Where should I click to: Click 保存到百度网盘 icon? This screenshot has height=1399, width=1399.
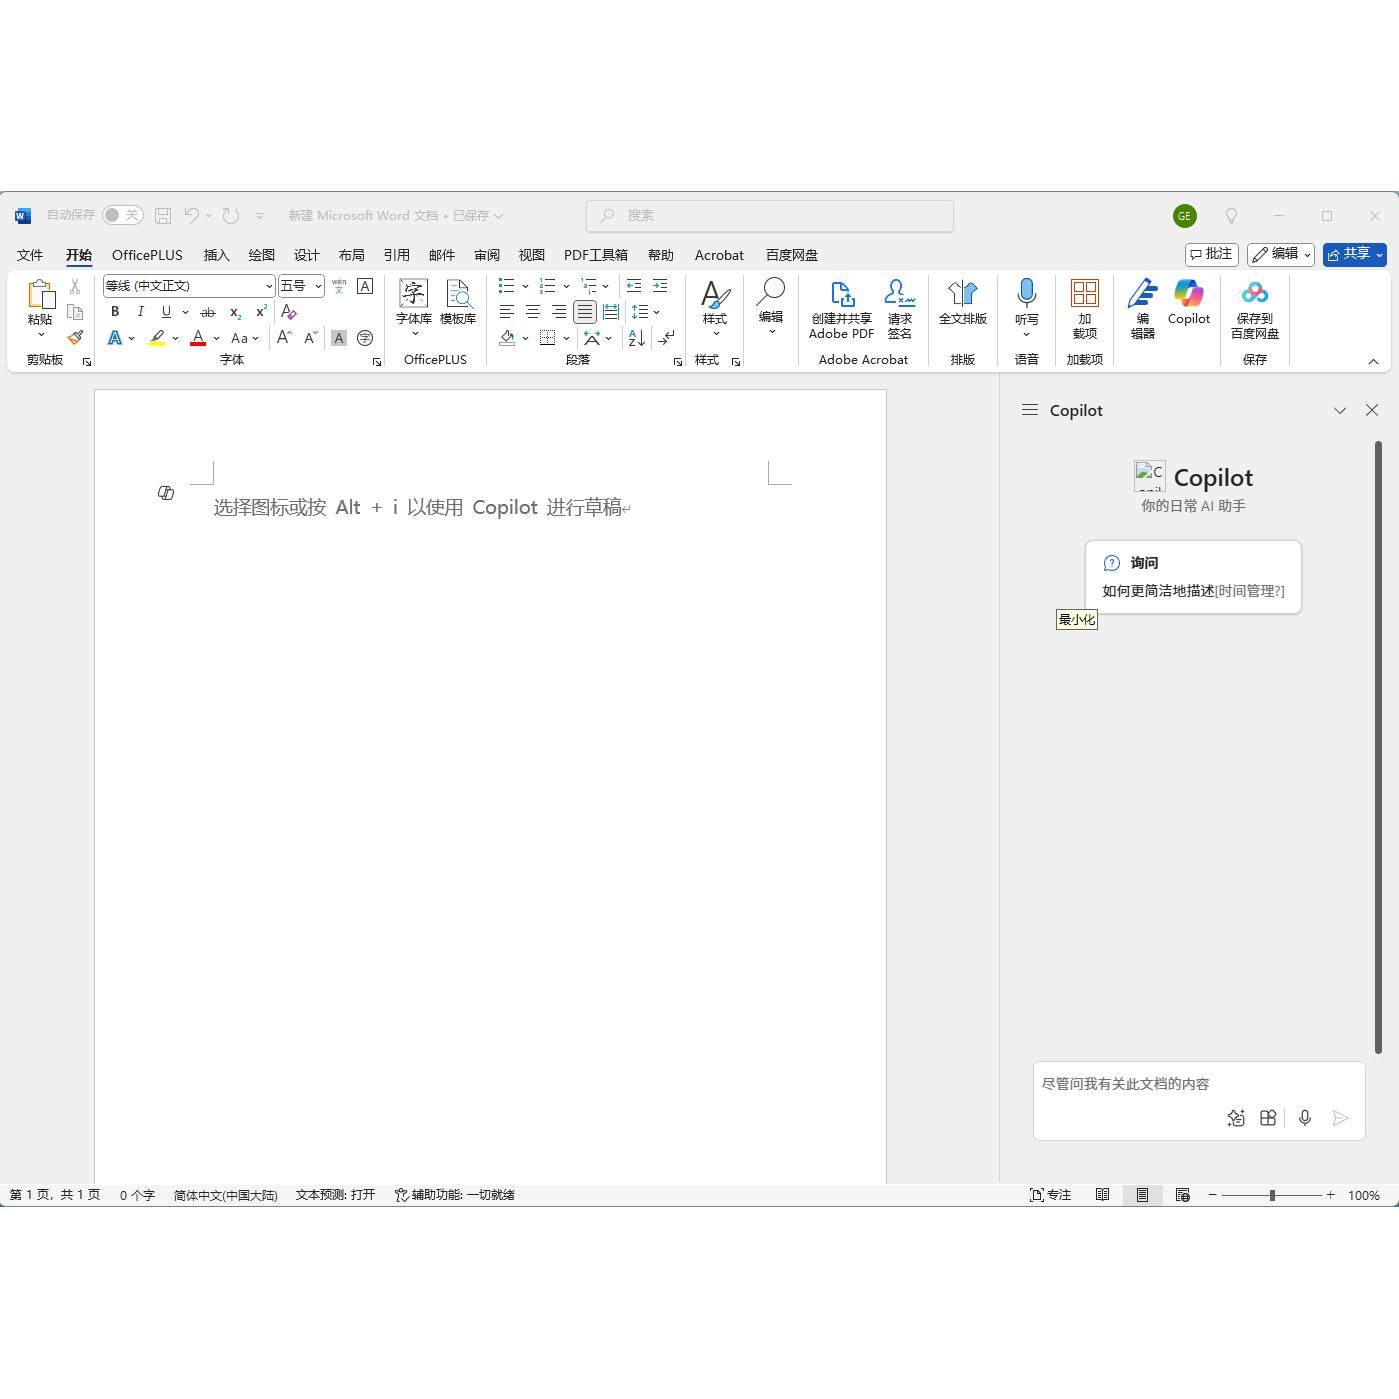pyautogui.click(x=1255, y=310)
